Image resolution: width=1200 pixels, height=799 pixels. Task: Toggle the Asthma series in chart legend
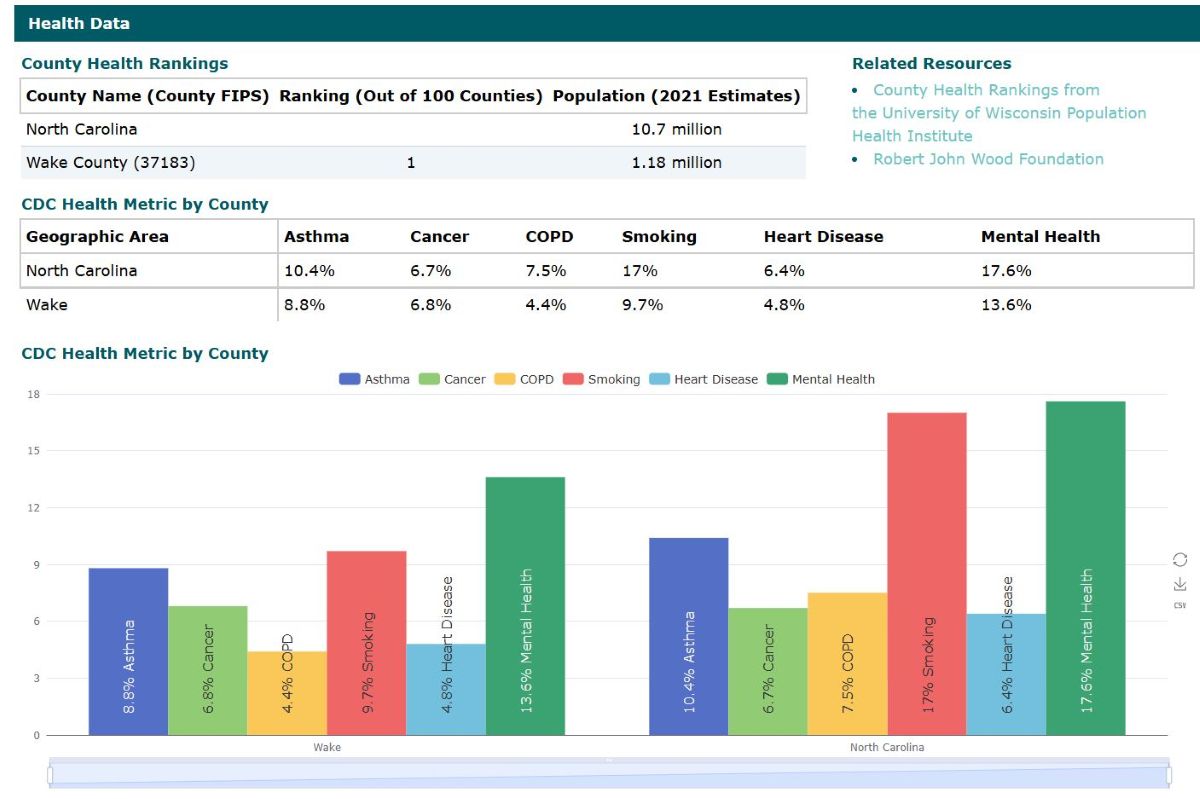[x=375, y=379]
